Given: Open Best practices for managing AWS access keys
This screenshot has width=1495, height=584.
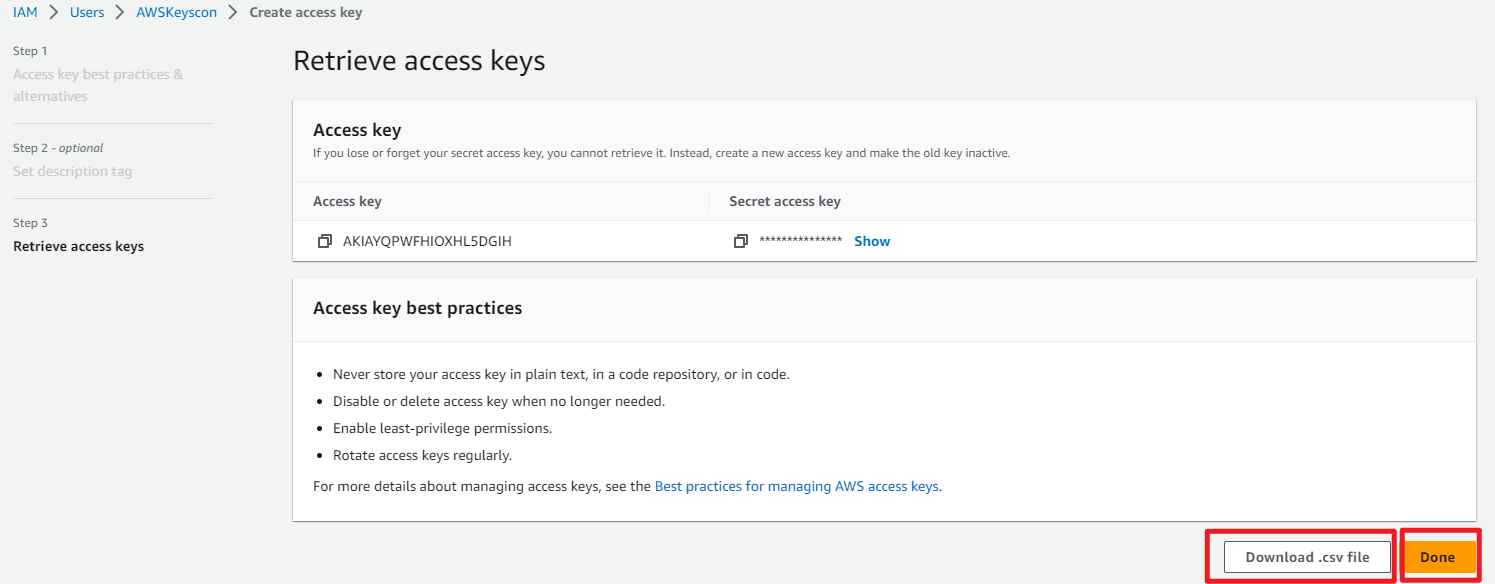Looking at the screenshot, I should click(796, 486).
